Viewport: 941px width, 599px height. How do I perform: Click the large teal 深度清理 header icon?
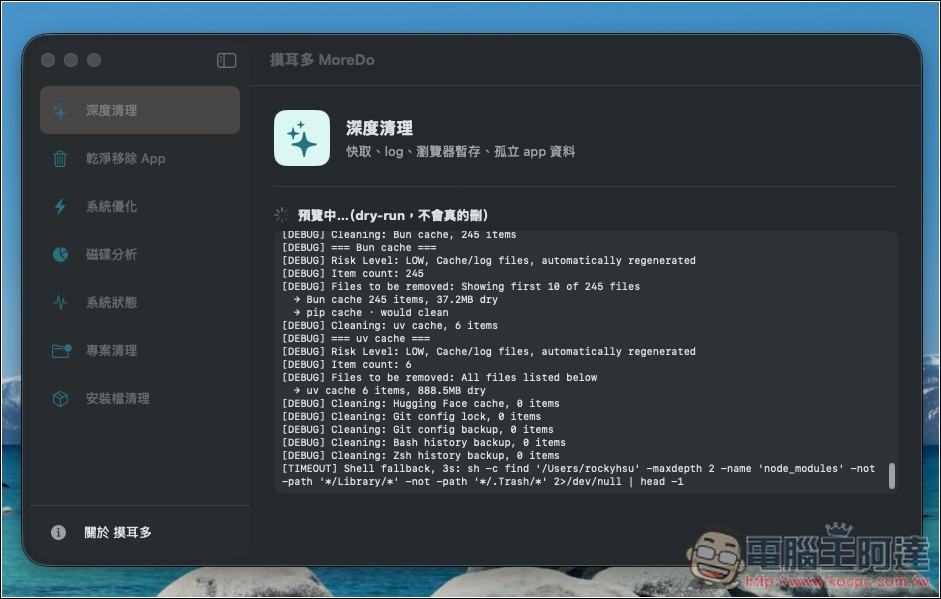(x=301, y=138)
